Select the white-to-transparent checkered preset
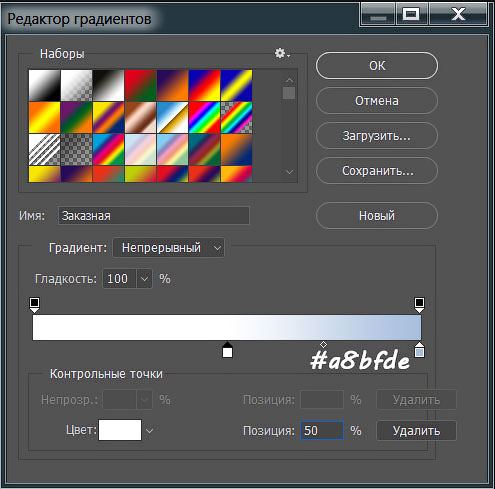Image resolution: width=495 pixels, height=489 pixels. [76, 85]
